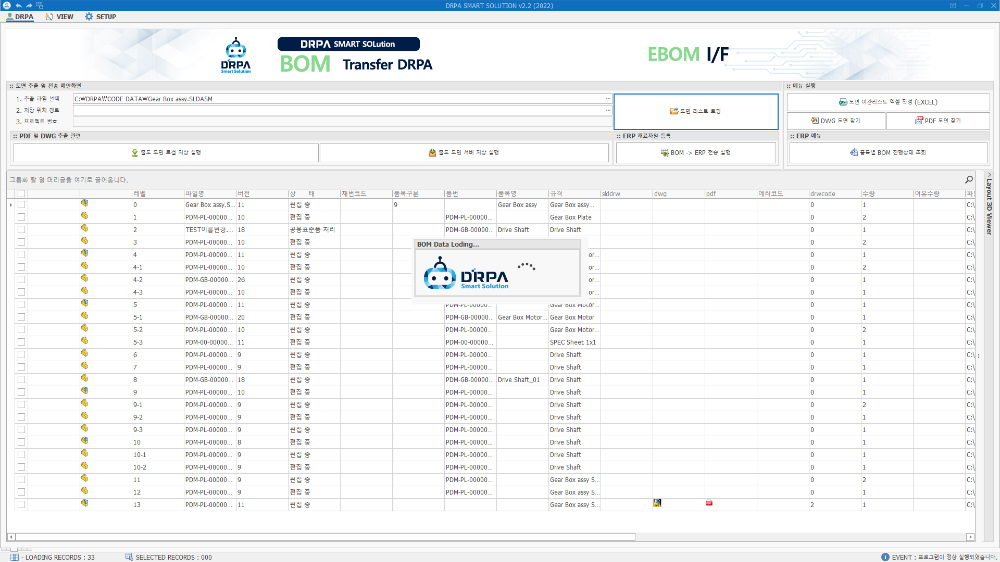Click the PDF drawing button
This screenshot has width=1000, height=562.
click(x=938, y=120)
